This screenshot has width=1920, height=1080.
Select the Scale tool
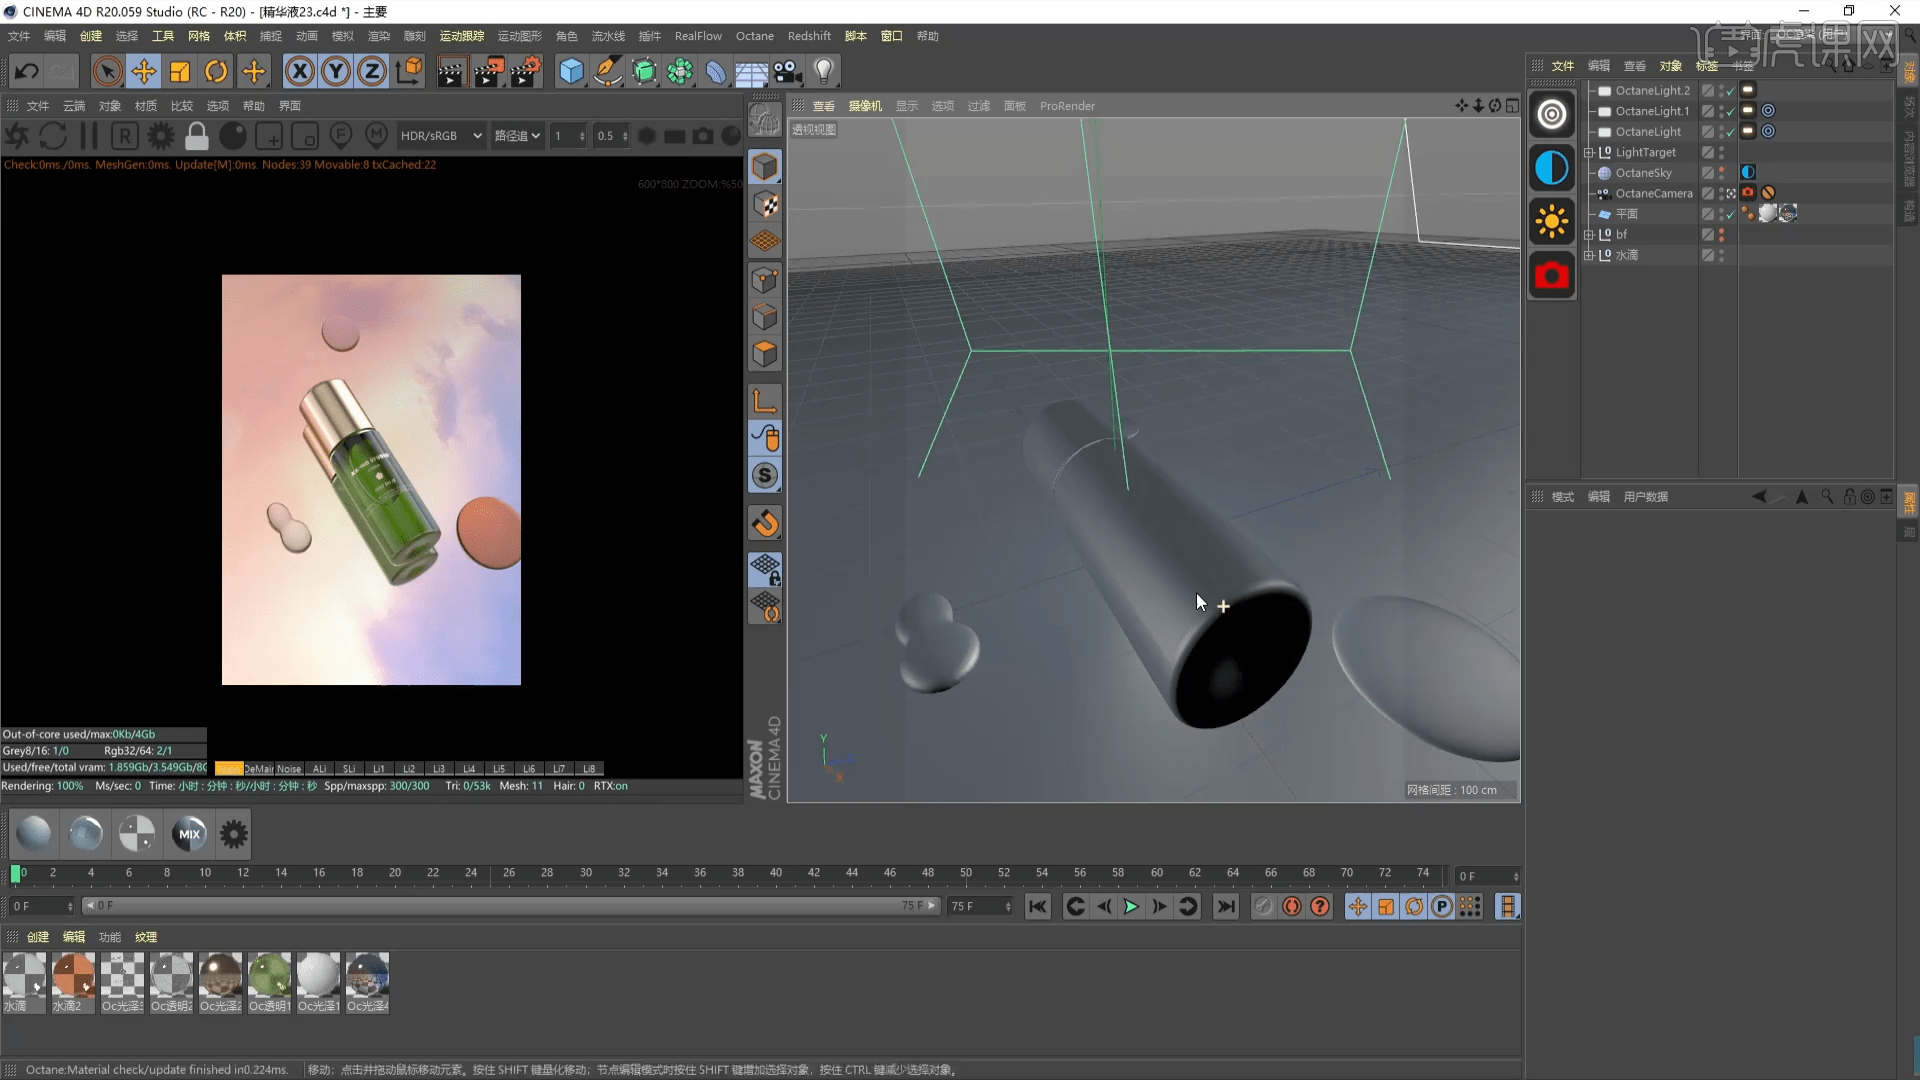179,71
